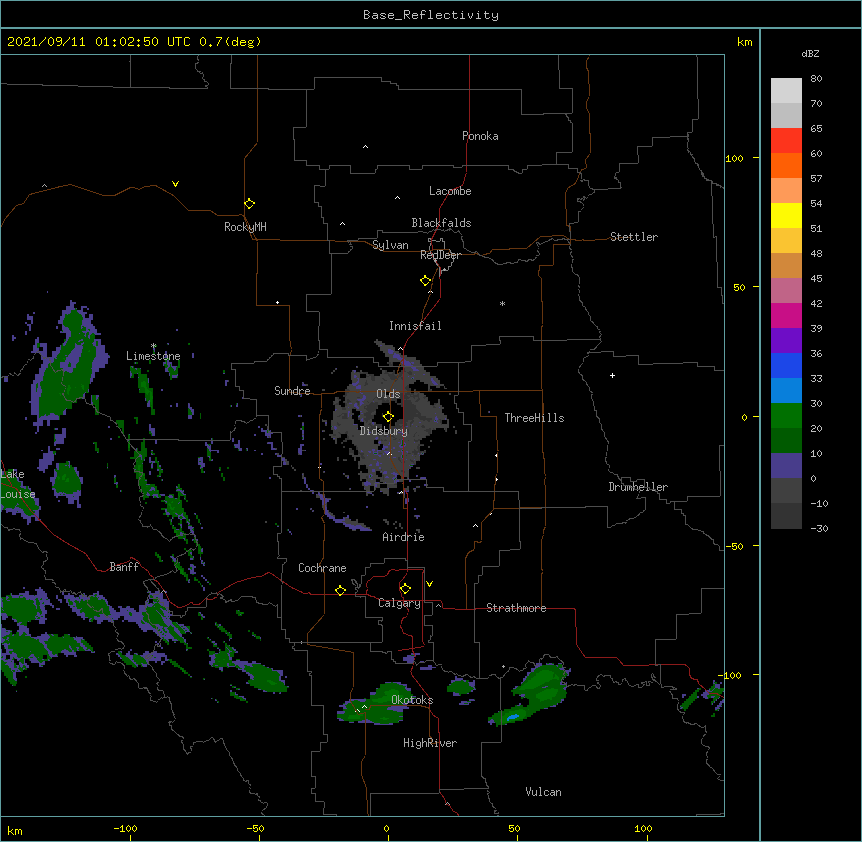Click the Limestone label
This screenshot has width=862, height=842.
coord(153,356)
